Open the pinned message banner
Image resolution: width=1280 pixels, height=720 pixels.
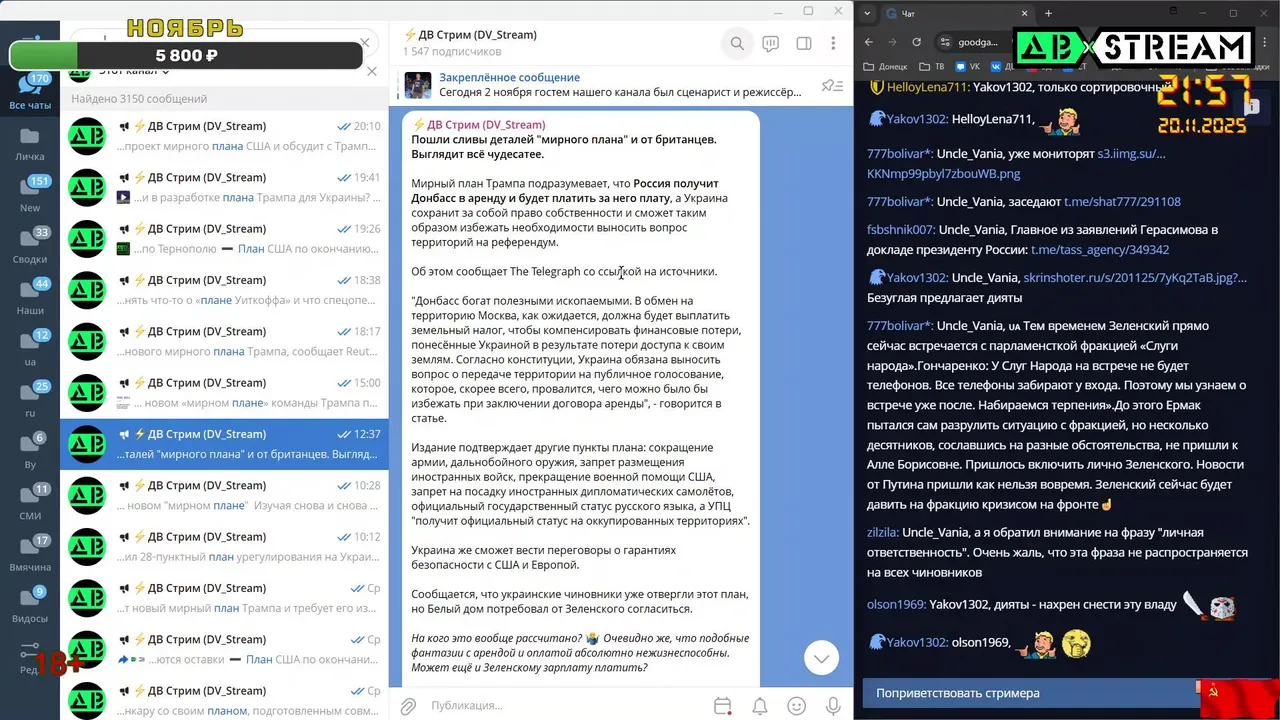tap(620, 85)
